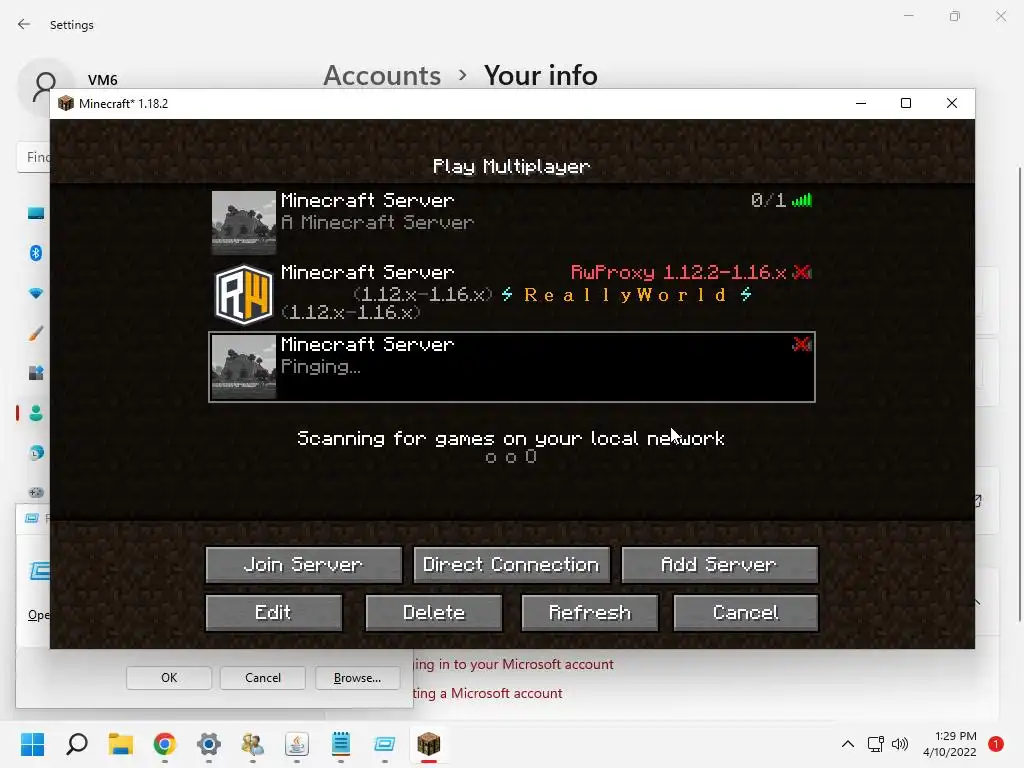The width and height of the screenshot is (1024, 768).
Task: Open Gaming controller icon in Settings sidebar
Action: (x=36, y=492)
